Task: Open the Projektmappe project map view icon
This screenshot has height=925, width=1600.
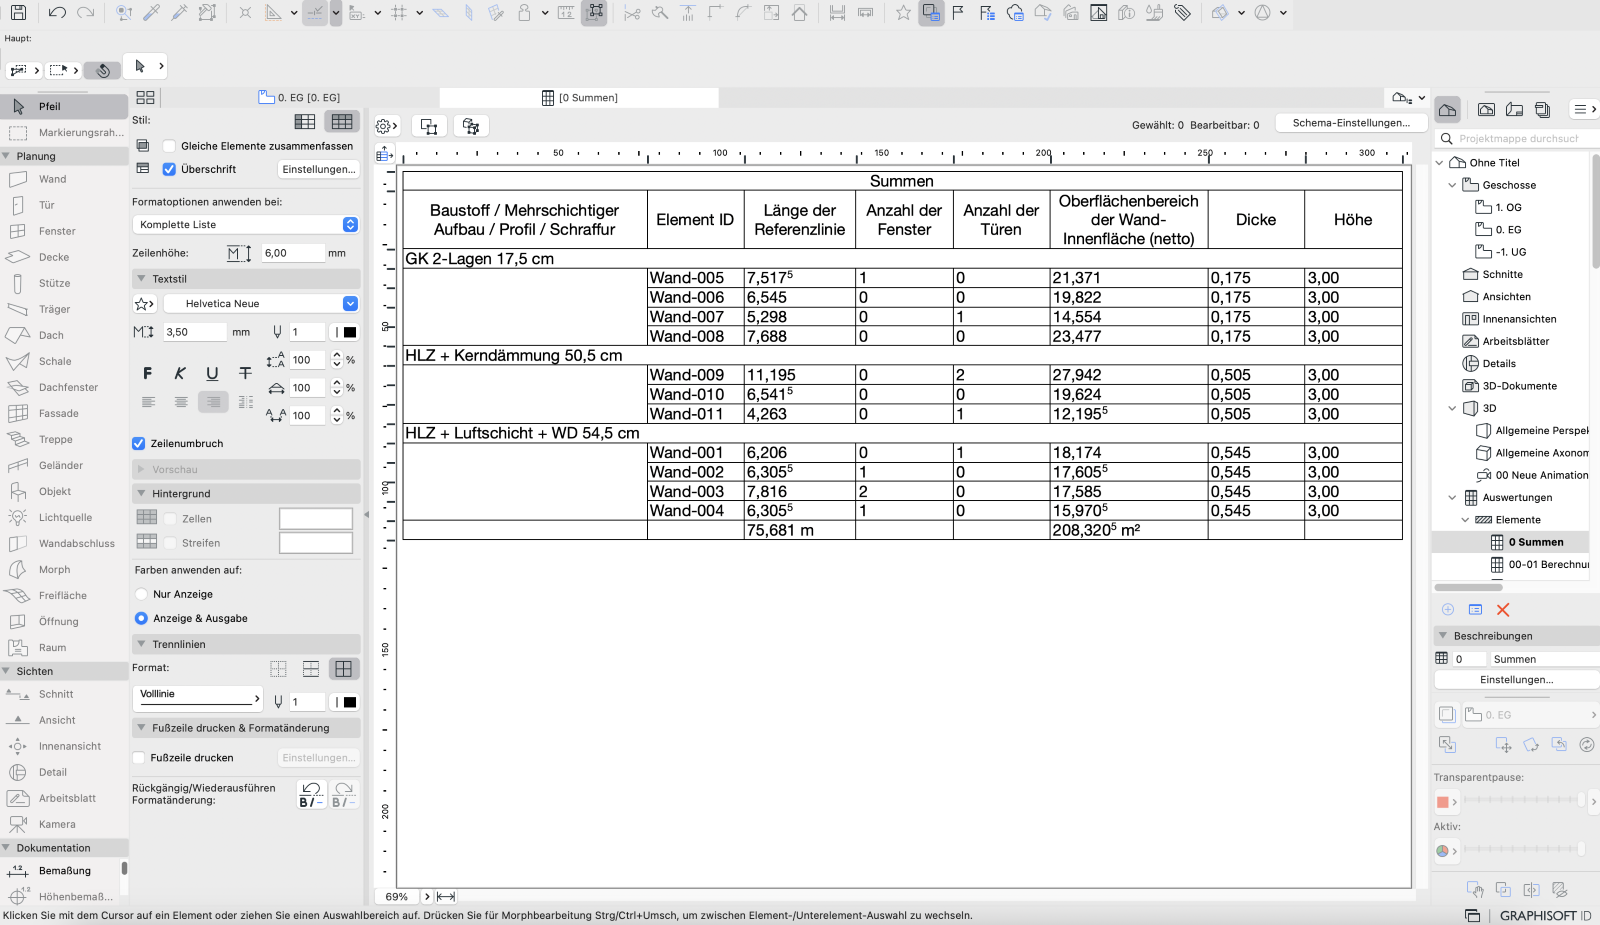Action: [1447, 109]
